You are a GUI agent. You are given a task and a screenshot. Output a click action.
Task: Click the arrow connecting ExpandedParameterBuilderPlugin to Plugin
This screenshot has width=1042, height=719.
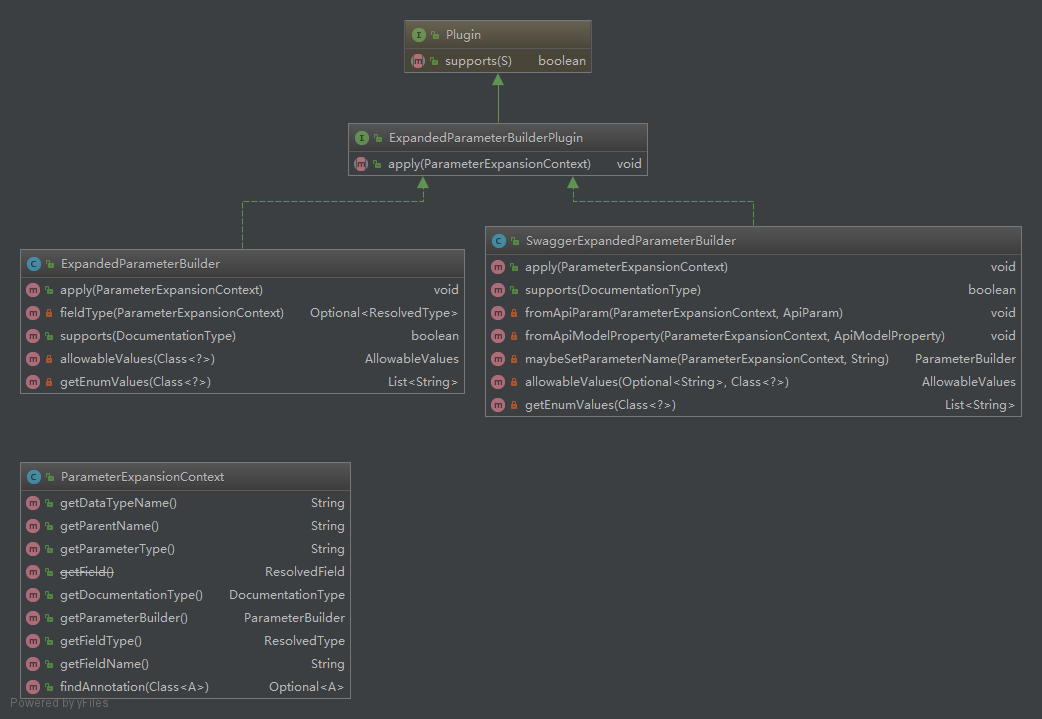coord(497,98)
